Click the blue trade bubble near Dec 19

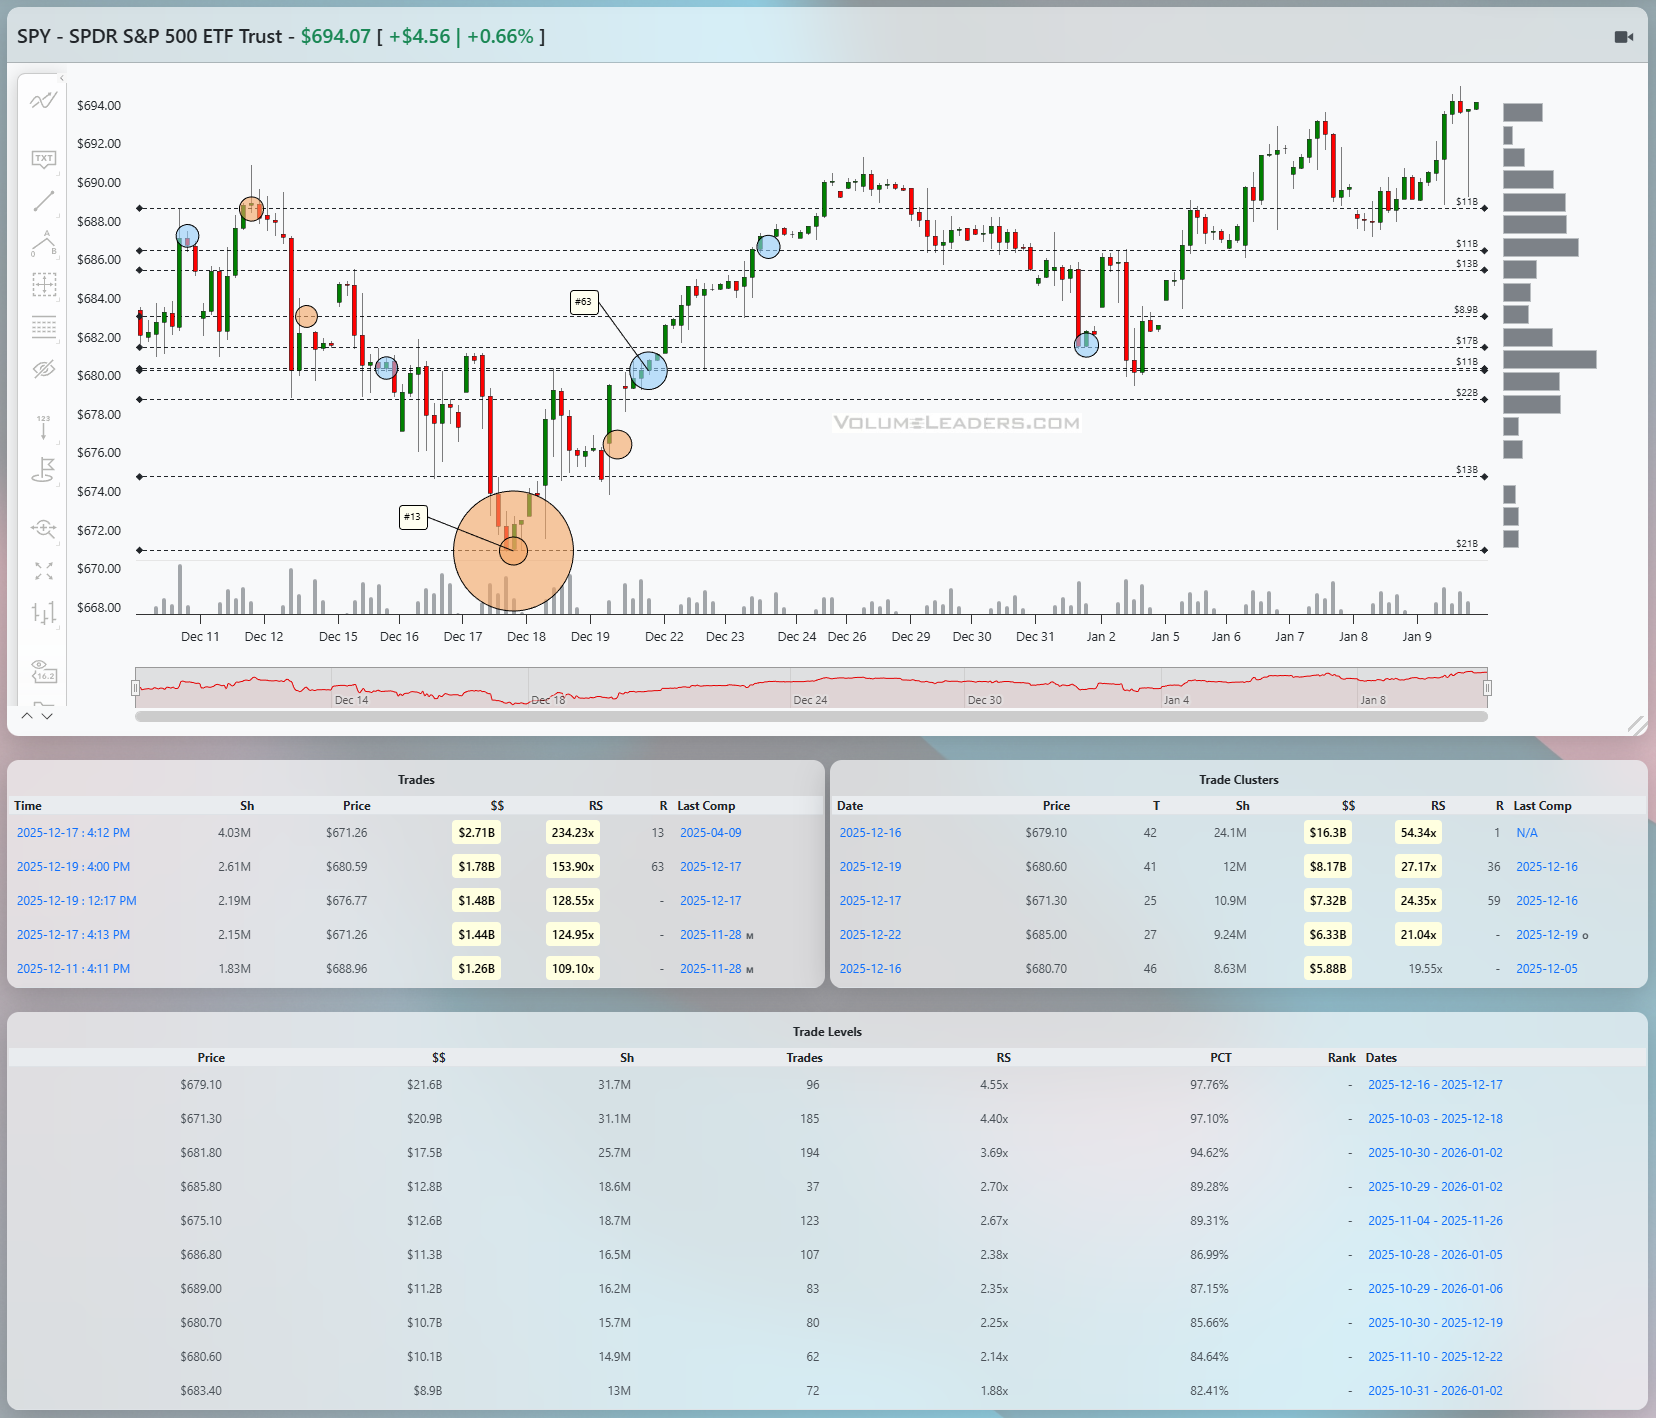(648, 370)
